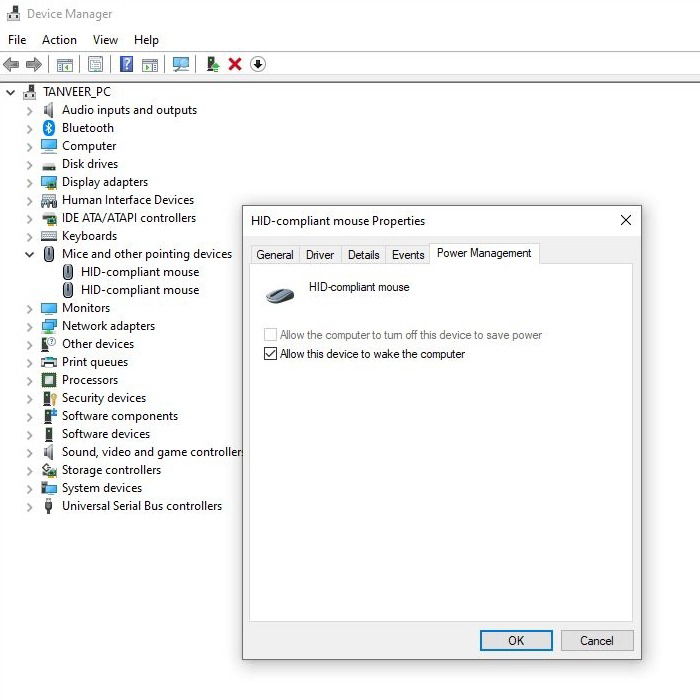Click the Print queues printer icon
This screenshot has width=700, height=700.
(49, 362)
